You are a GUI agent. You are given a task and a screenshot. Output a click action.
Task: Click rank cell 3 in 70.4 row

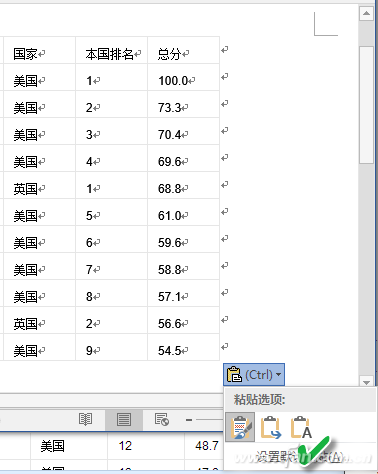[x=112, y=131]
